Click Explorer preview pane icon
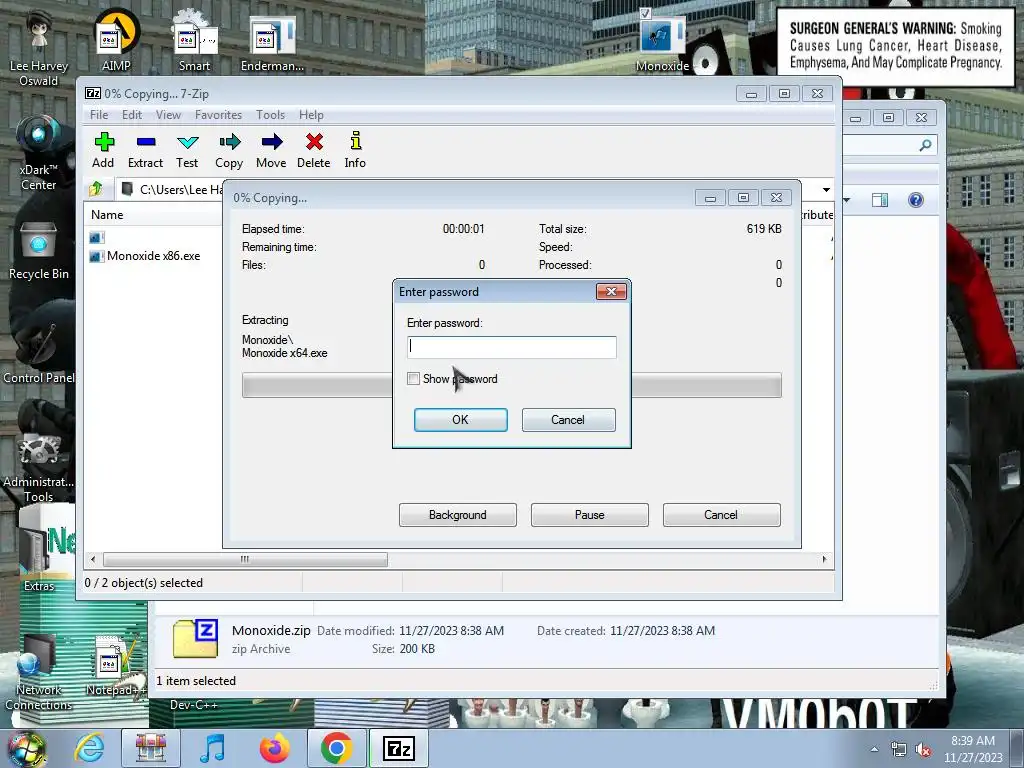This screenshot has height=768, width=1024. point(880,200)
